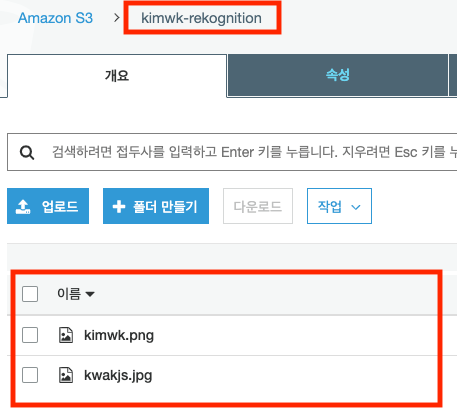Check the box for kimwk.png
The height and width of the screenshot is (409, 457).
[30, 335]
